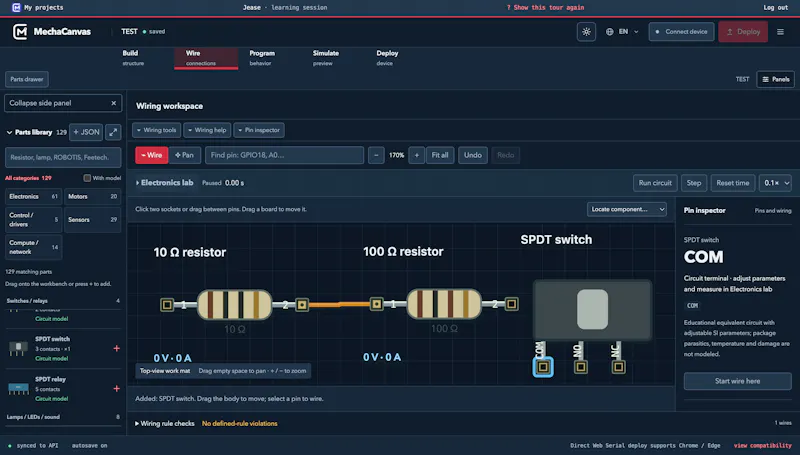The image size is (800, 455).
Task: Expand the Wiring rule checks section
Action: click(x=165, y=423)
